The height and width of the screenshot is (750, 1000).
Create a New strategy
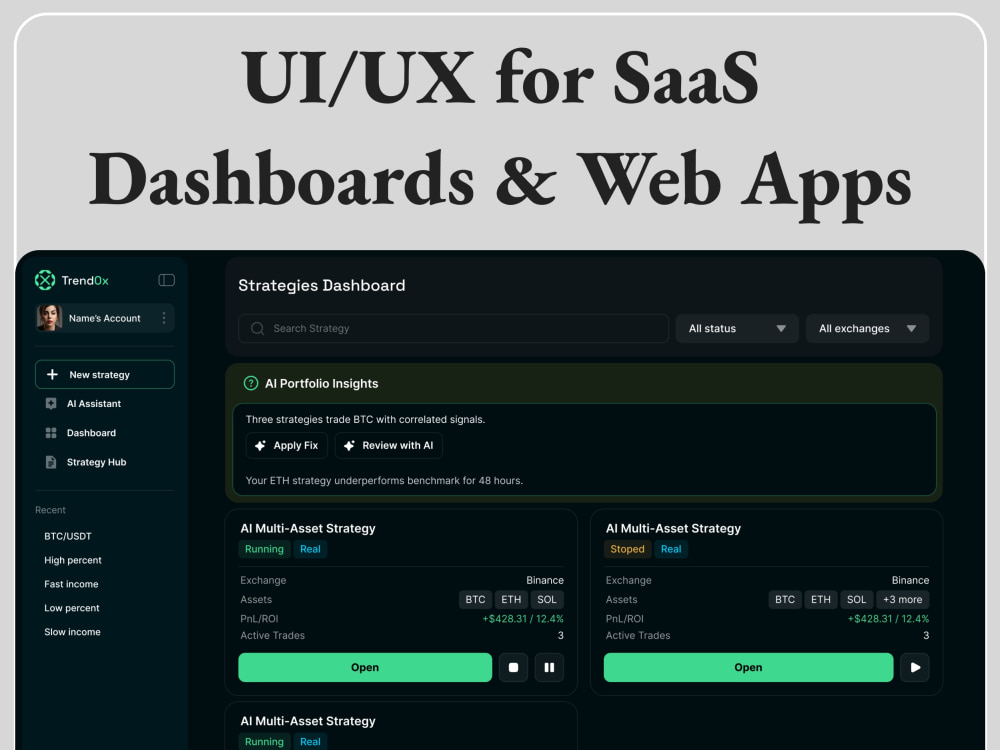[x=105, y=374]
